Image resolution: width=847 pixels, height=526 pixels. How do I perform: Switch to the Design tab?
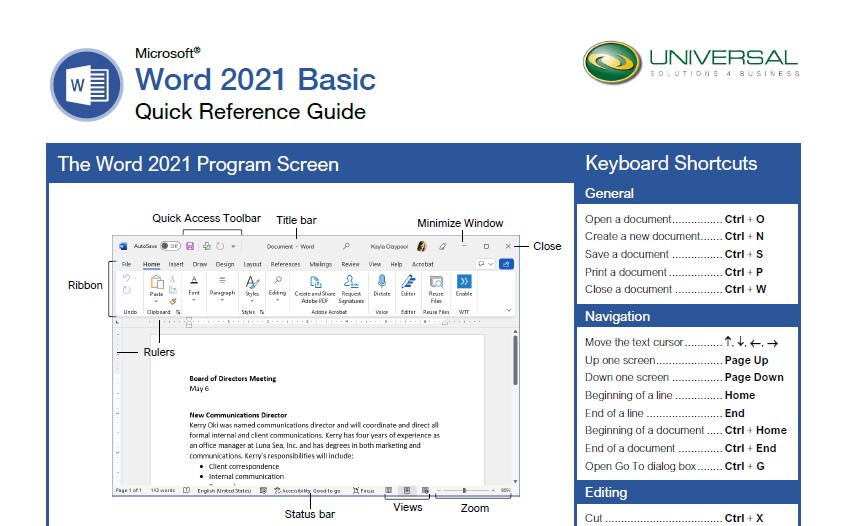point(225,264)
